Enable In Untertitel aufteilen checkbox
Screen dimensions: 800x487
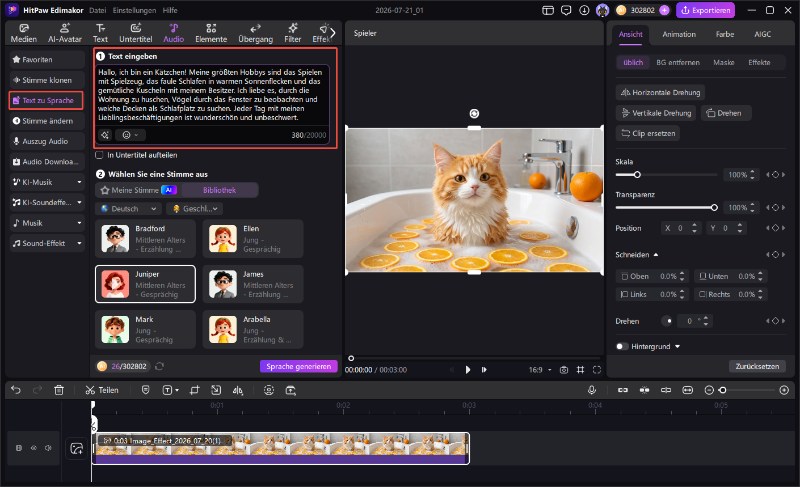click(99, 155)
